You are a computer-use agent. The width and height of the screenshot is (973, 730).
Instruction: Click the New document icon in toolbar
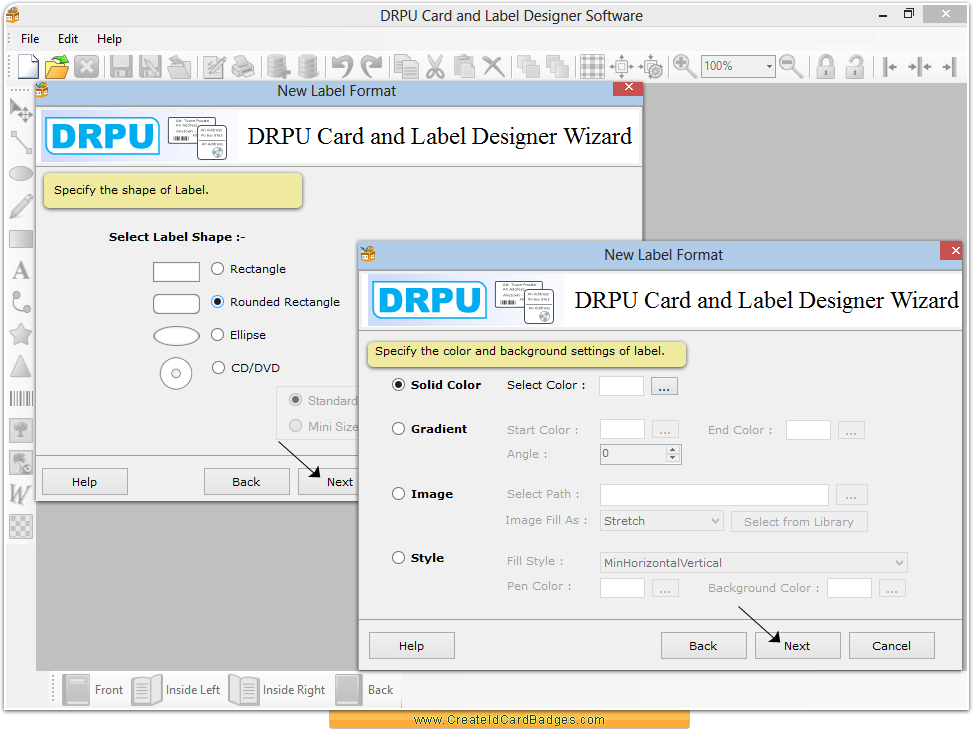coord(28,66)
